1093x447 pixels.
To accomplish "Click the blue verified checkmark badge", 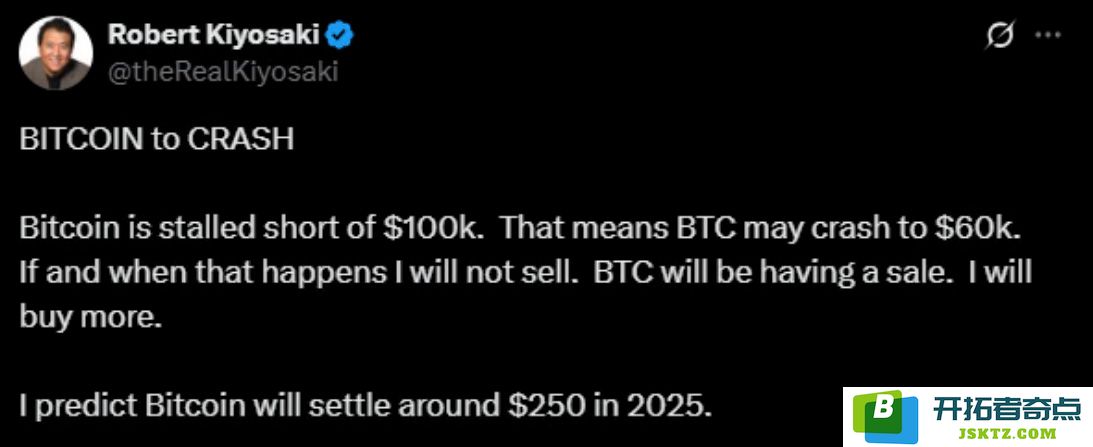I will pyautogui.click(x=341, y=34).
